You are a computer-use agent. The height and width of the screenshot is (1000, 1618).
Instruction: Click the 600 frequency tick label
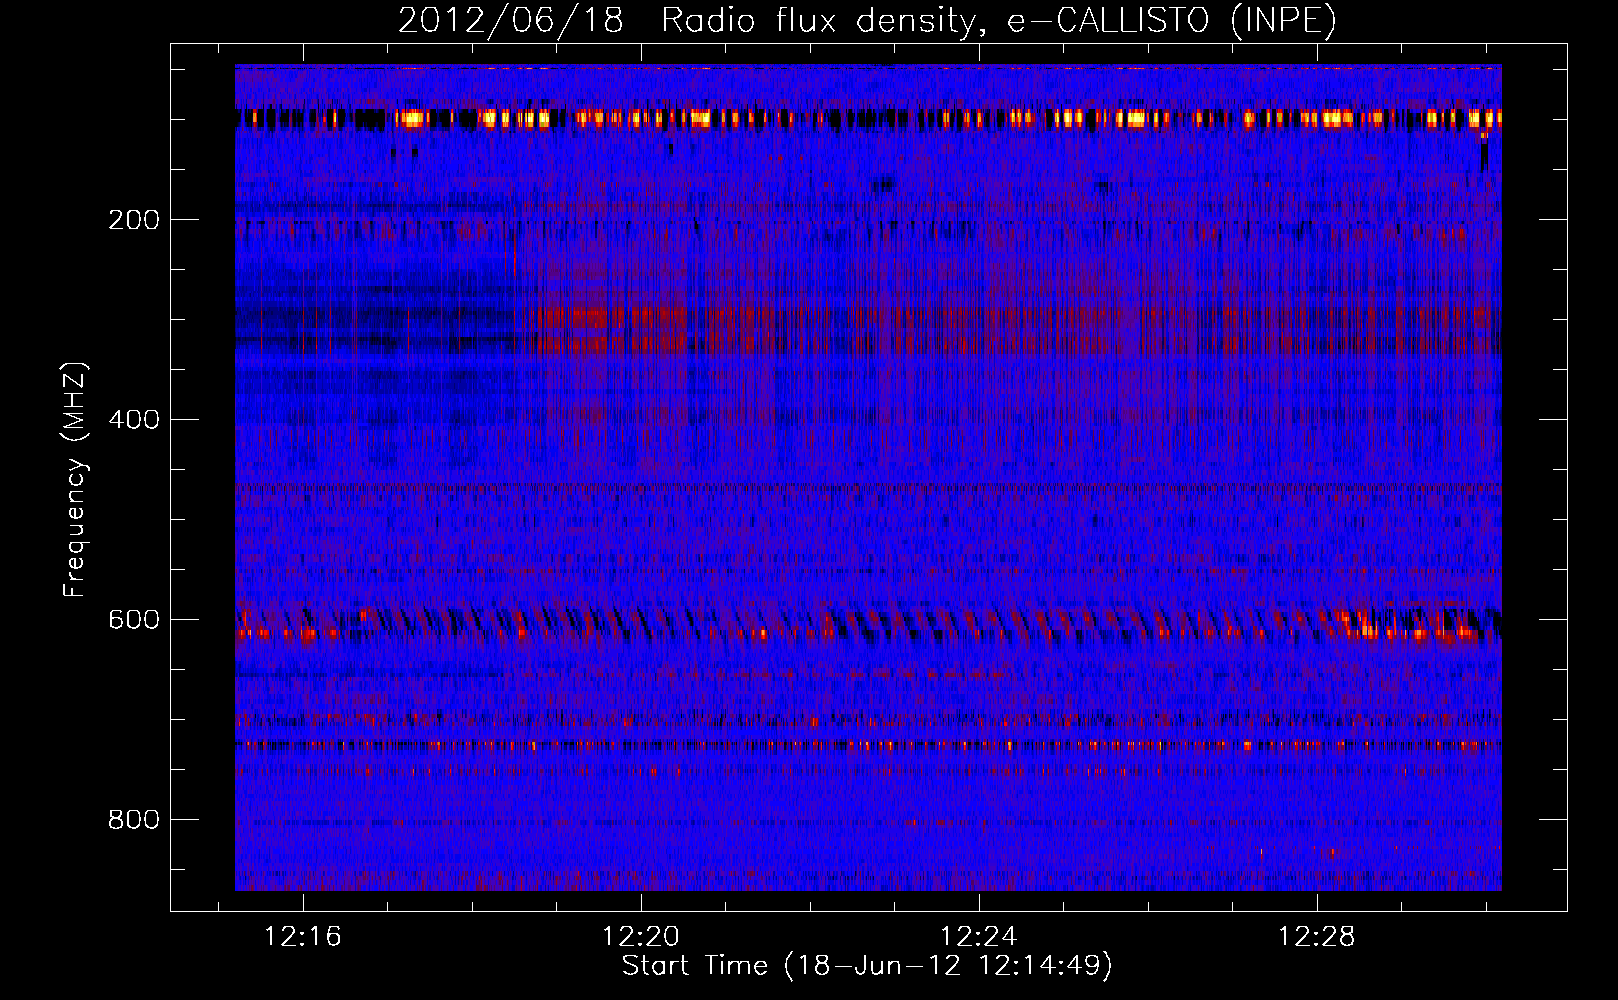[x=134, y=620]
